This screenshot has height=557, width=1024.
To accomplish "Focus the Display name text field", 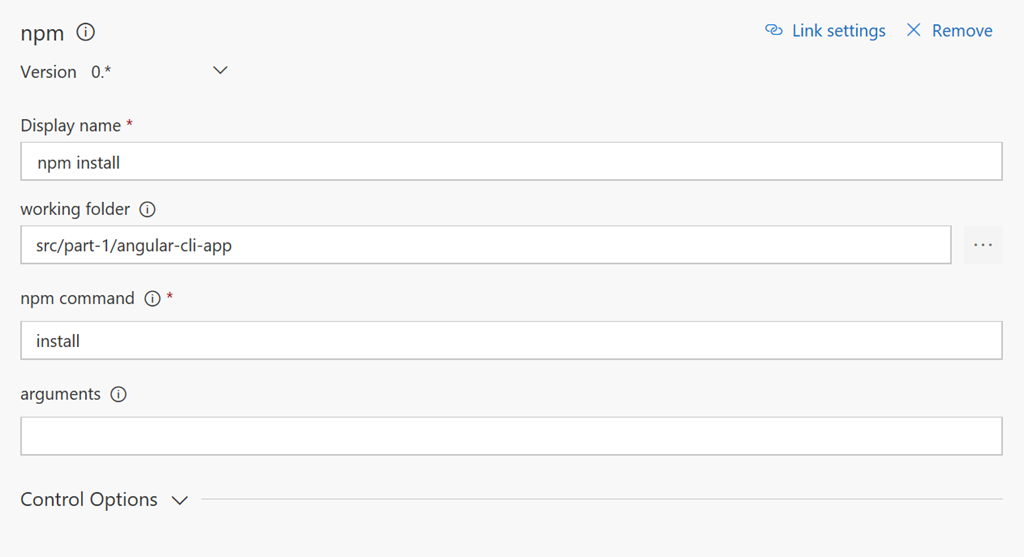I will tap(511, 161).
